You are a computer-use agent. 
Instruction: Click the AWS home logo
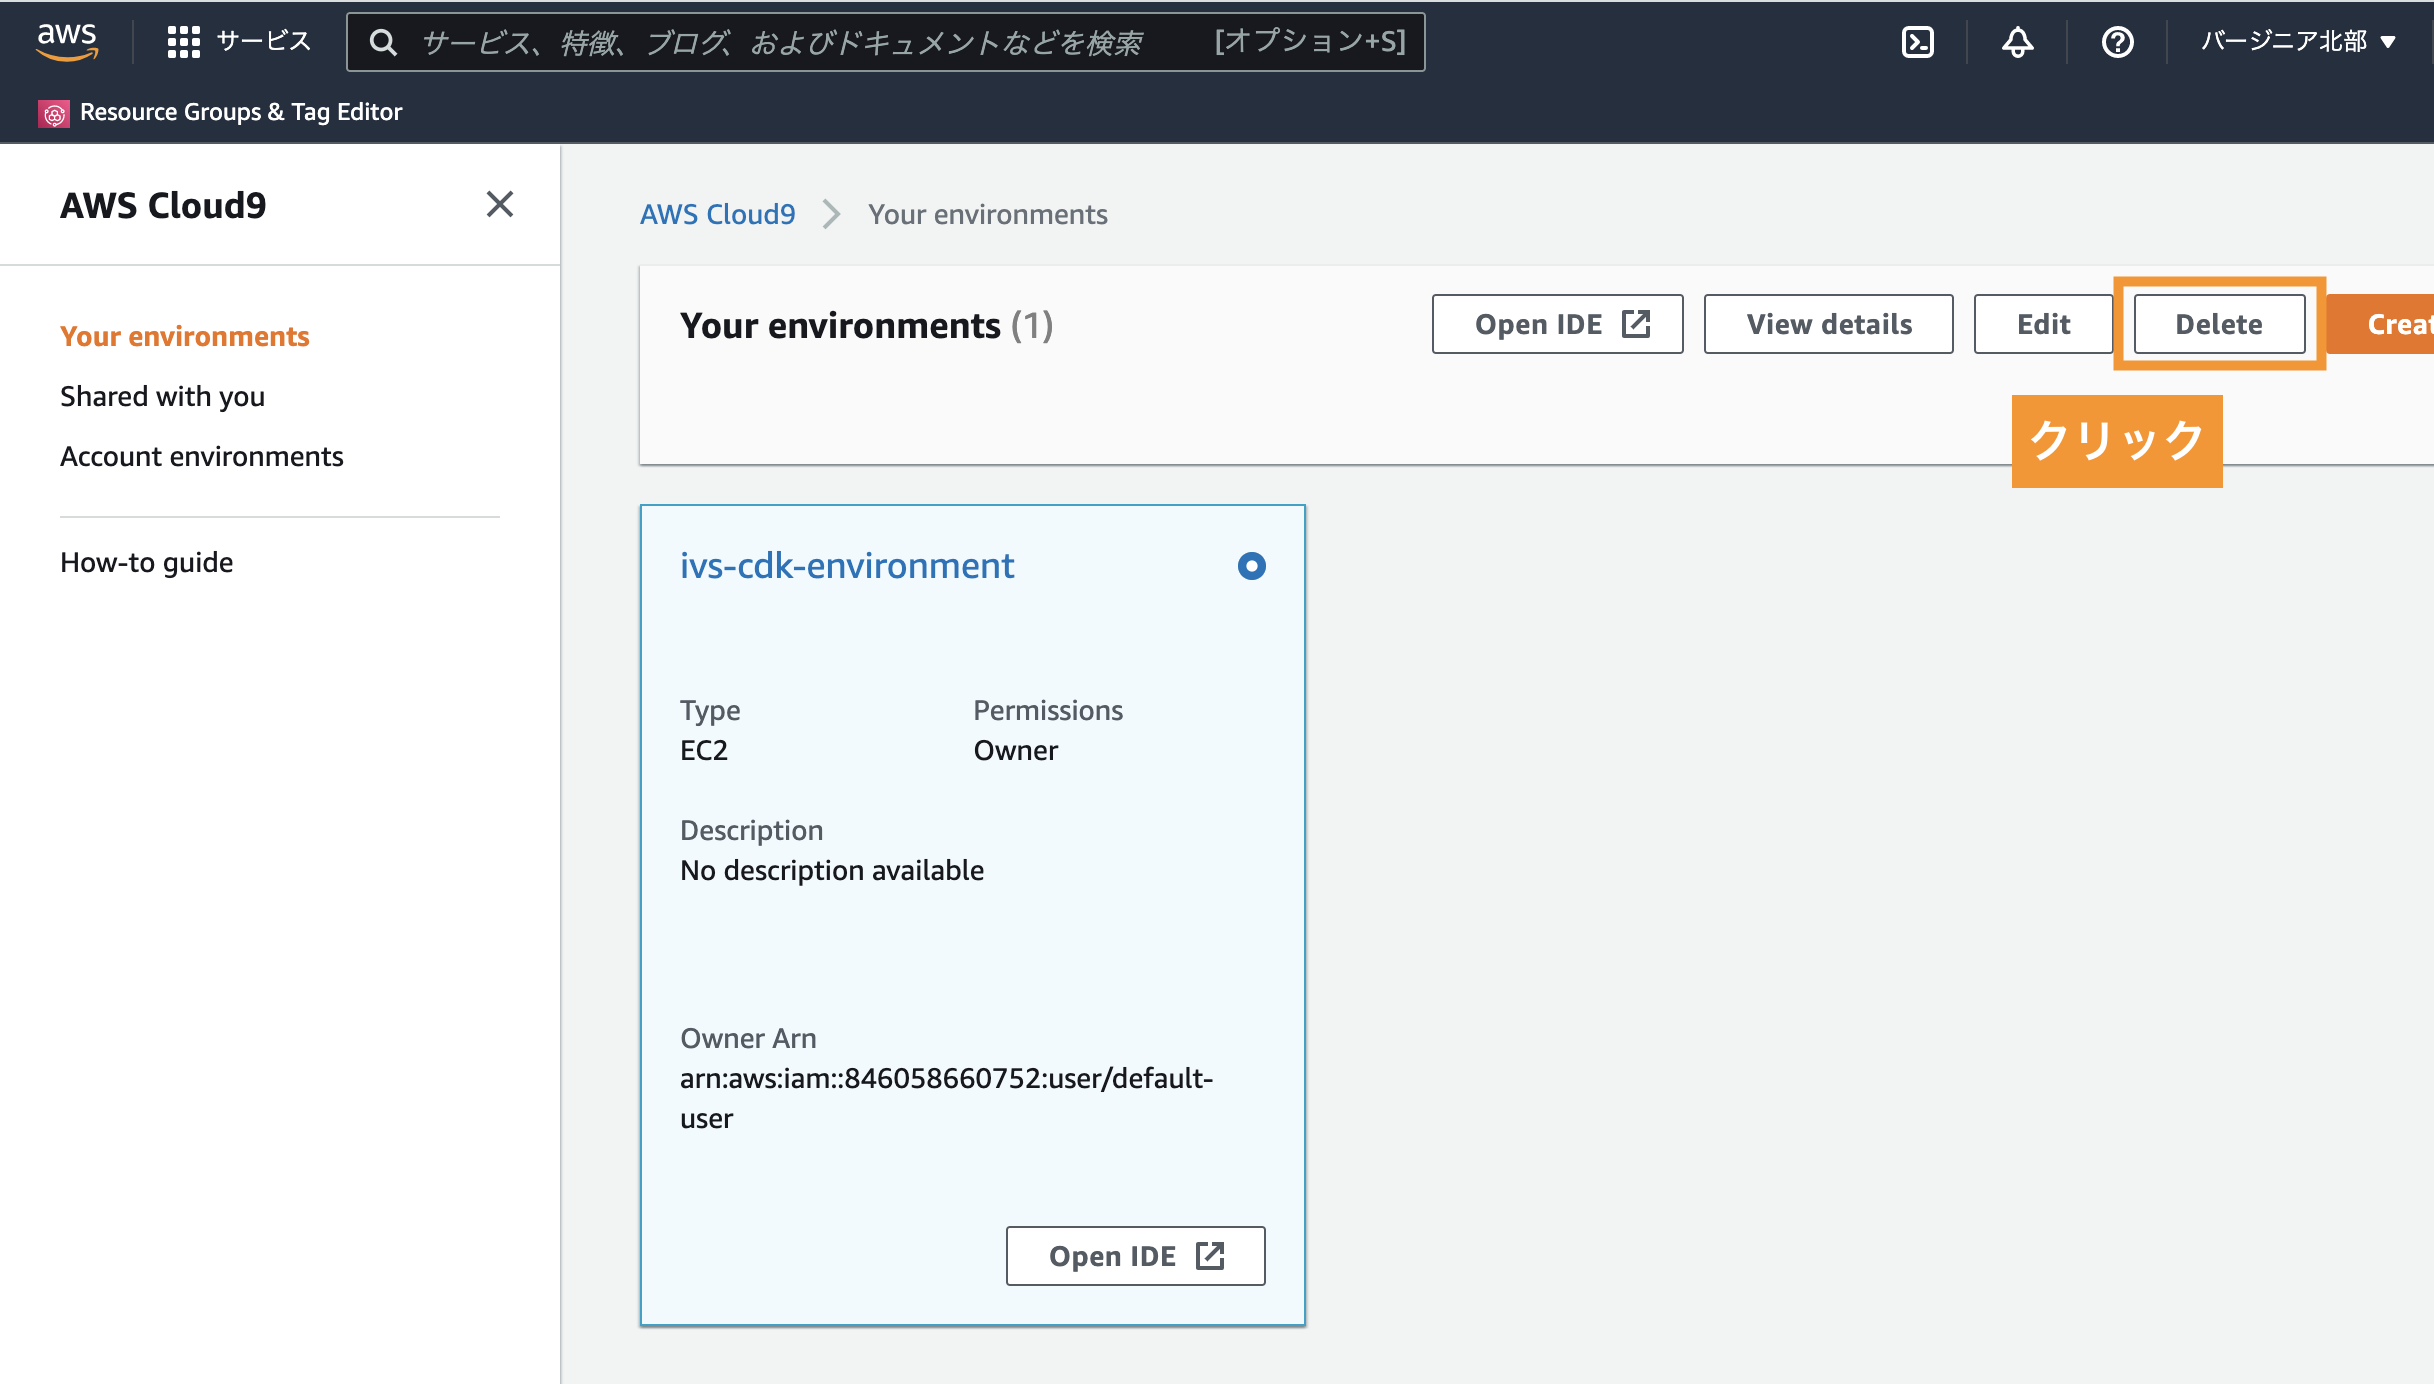[x=66, y=41]
